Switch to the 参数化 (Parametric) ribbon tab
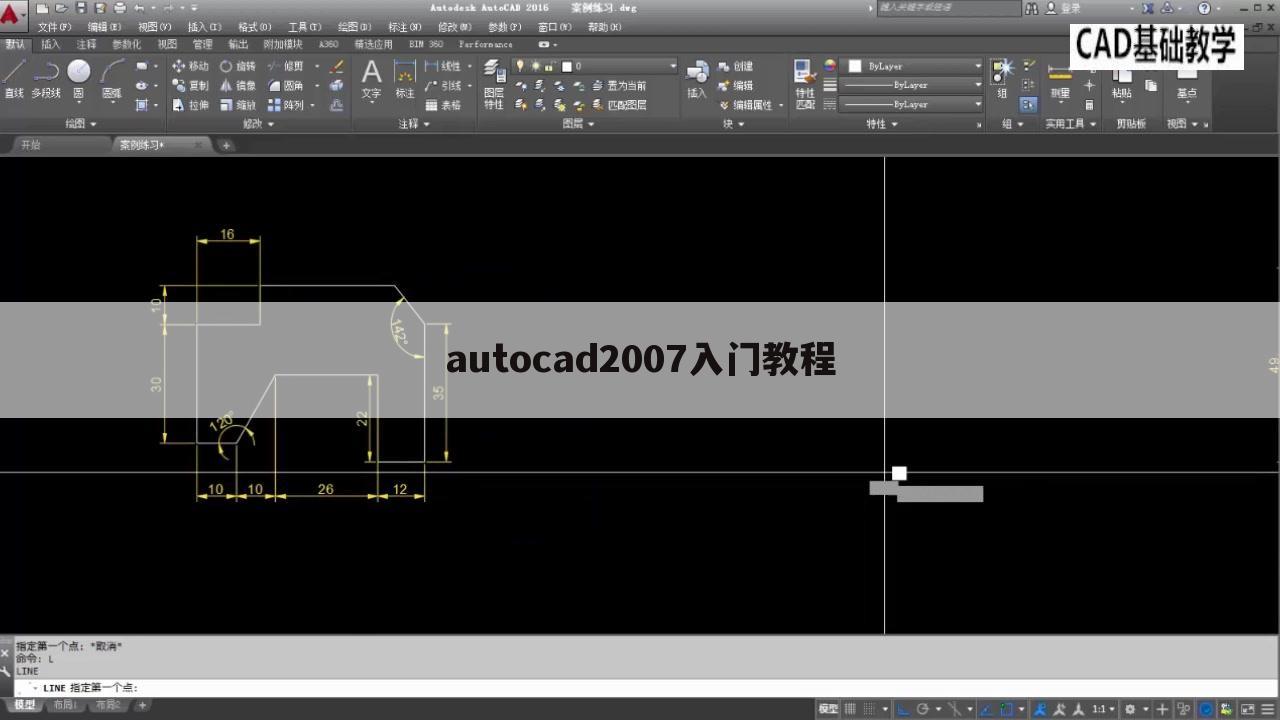 pos(126,44)
